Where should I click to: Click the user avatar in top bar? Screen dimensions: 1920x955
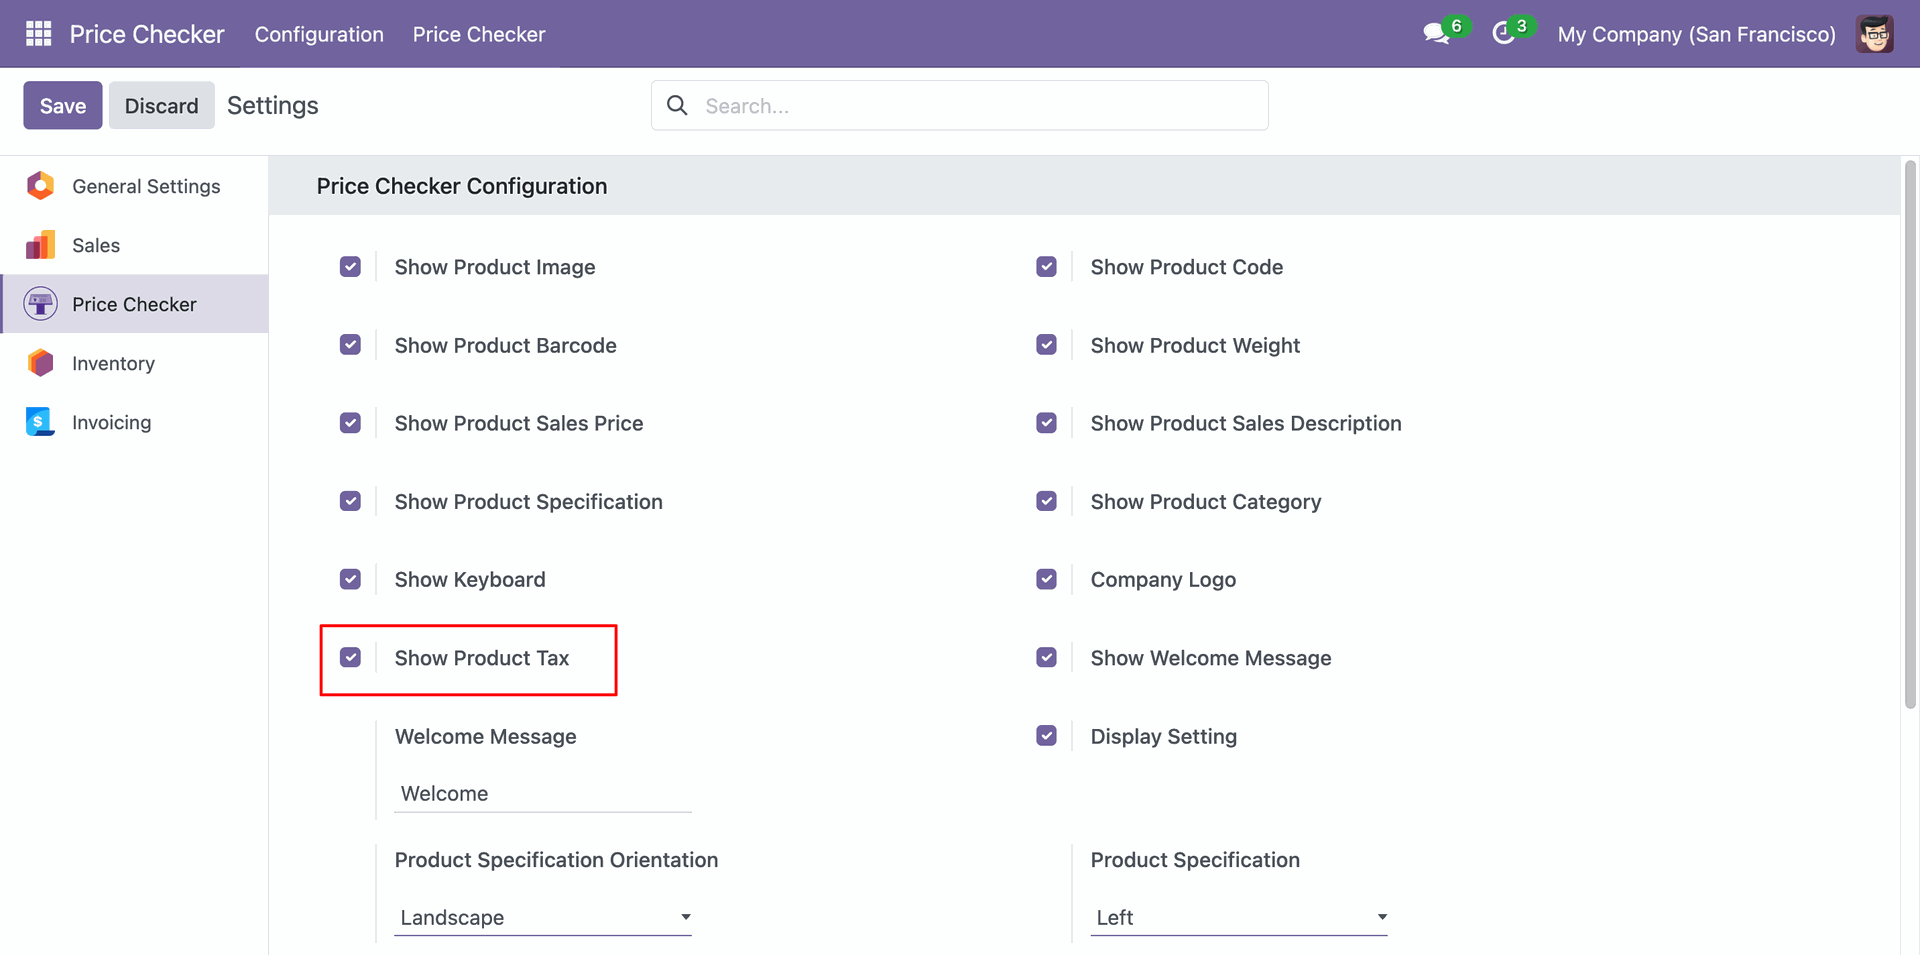(1874, 34)
